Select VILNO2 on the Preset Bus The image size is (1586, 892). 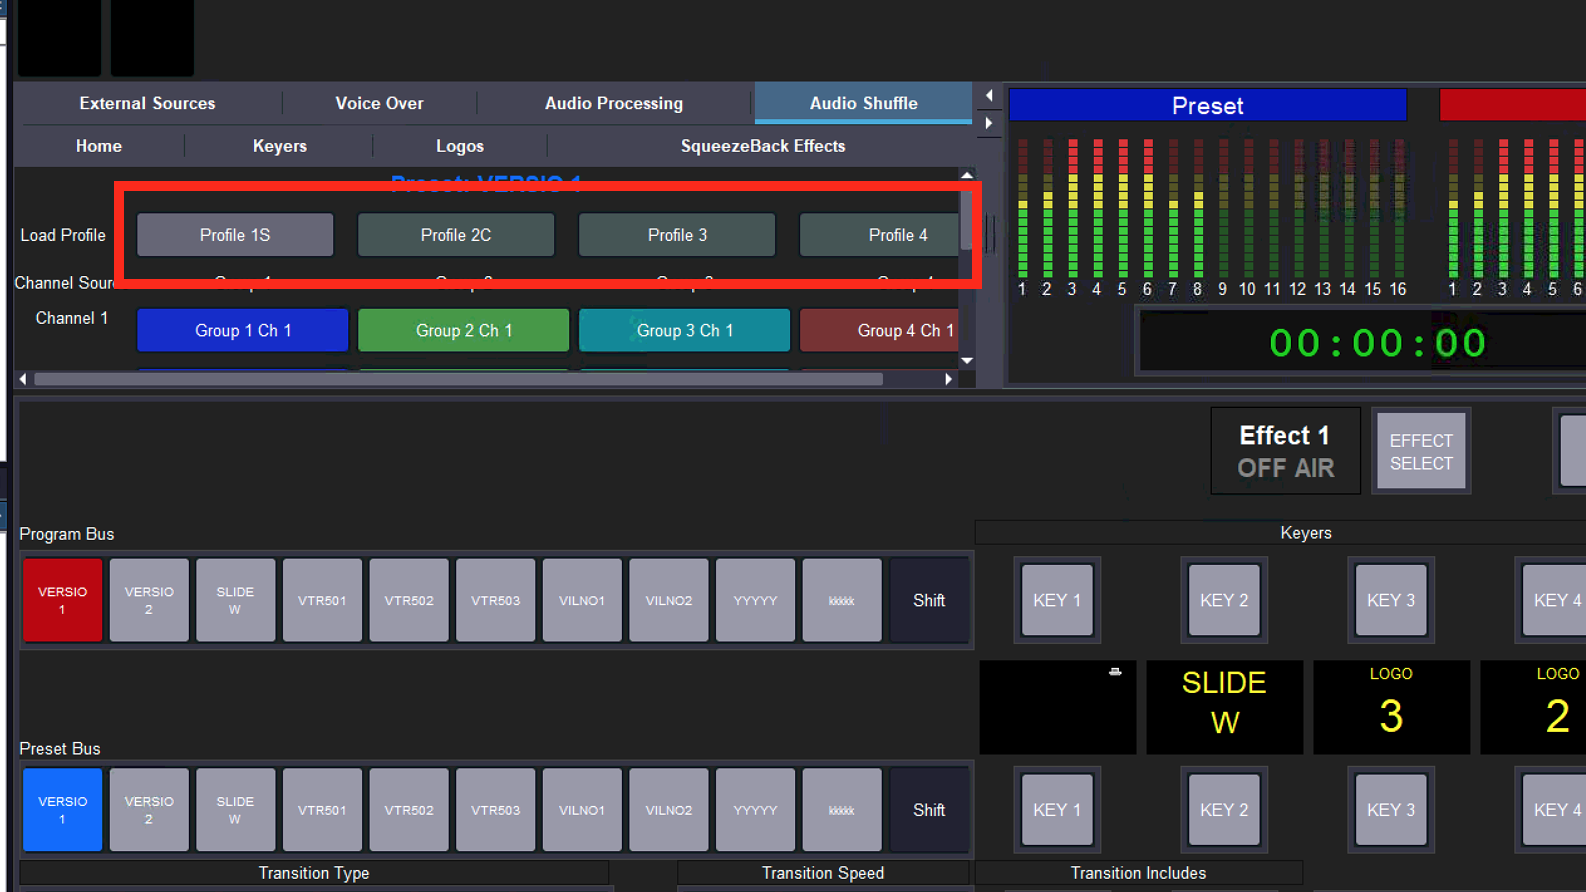click(668, 810)
